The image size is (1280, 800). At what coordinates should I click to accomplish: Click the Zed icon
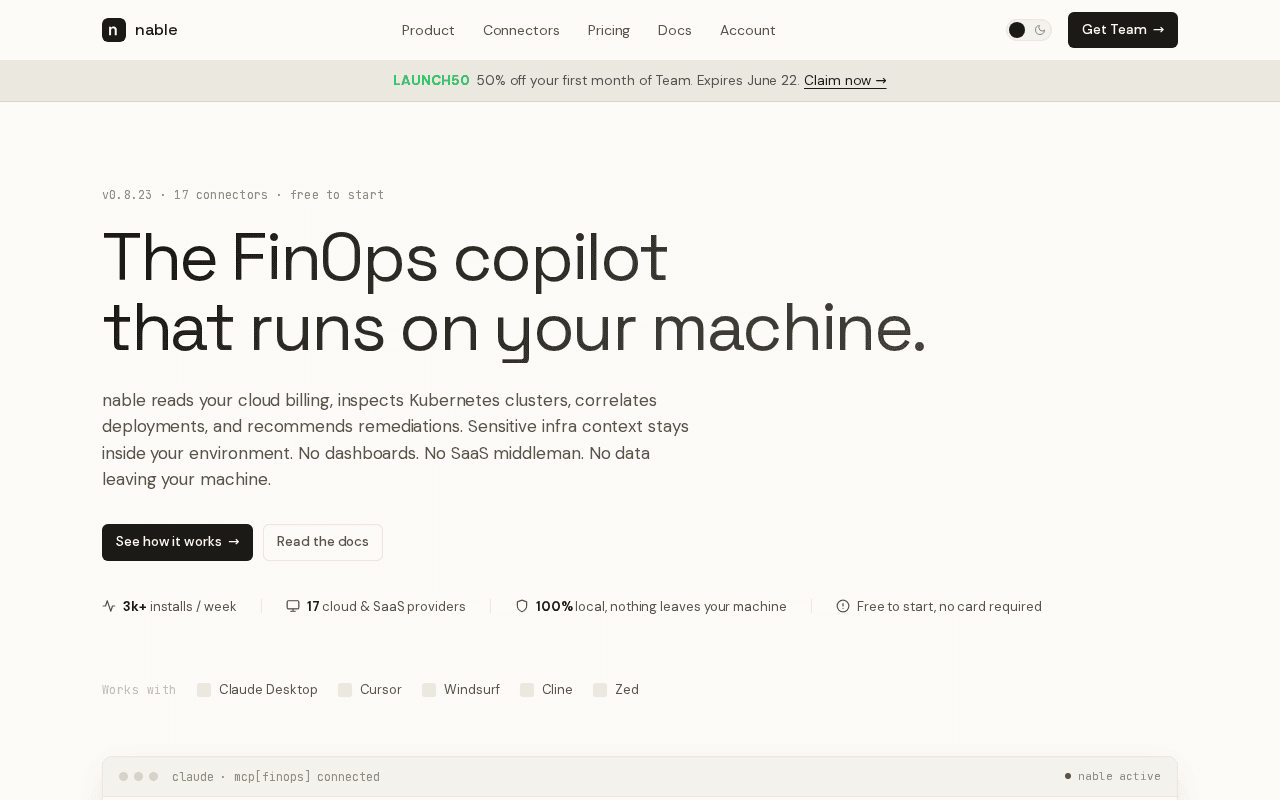click(x=600, y=690)
